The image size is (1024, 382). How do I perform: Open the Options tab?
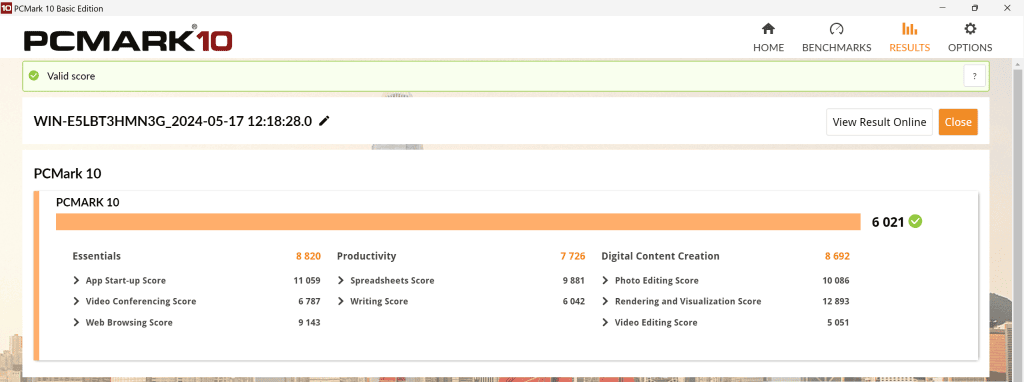coord(970,37)
